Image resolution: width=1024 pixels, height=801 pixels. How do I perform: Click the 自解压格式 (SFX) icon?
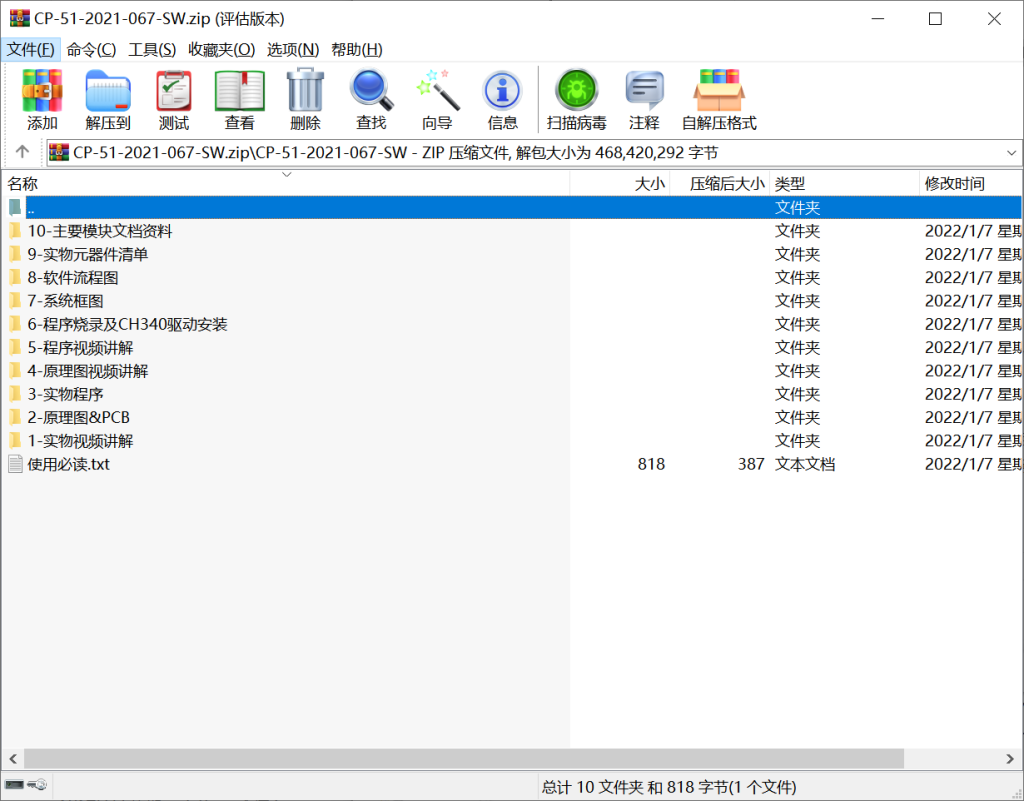pyautogui.click(x=719, y=99)
